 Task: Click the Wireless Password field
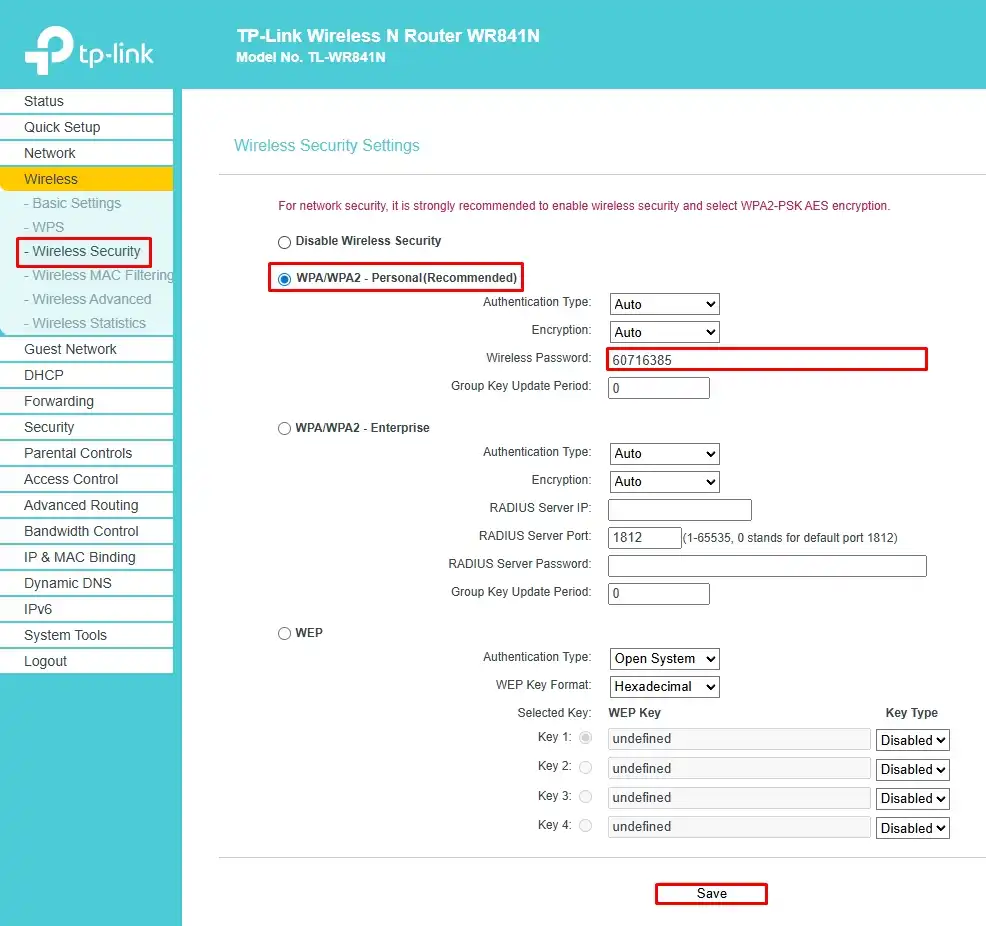click(x=766, y=359)
